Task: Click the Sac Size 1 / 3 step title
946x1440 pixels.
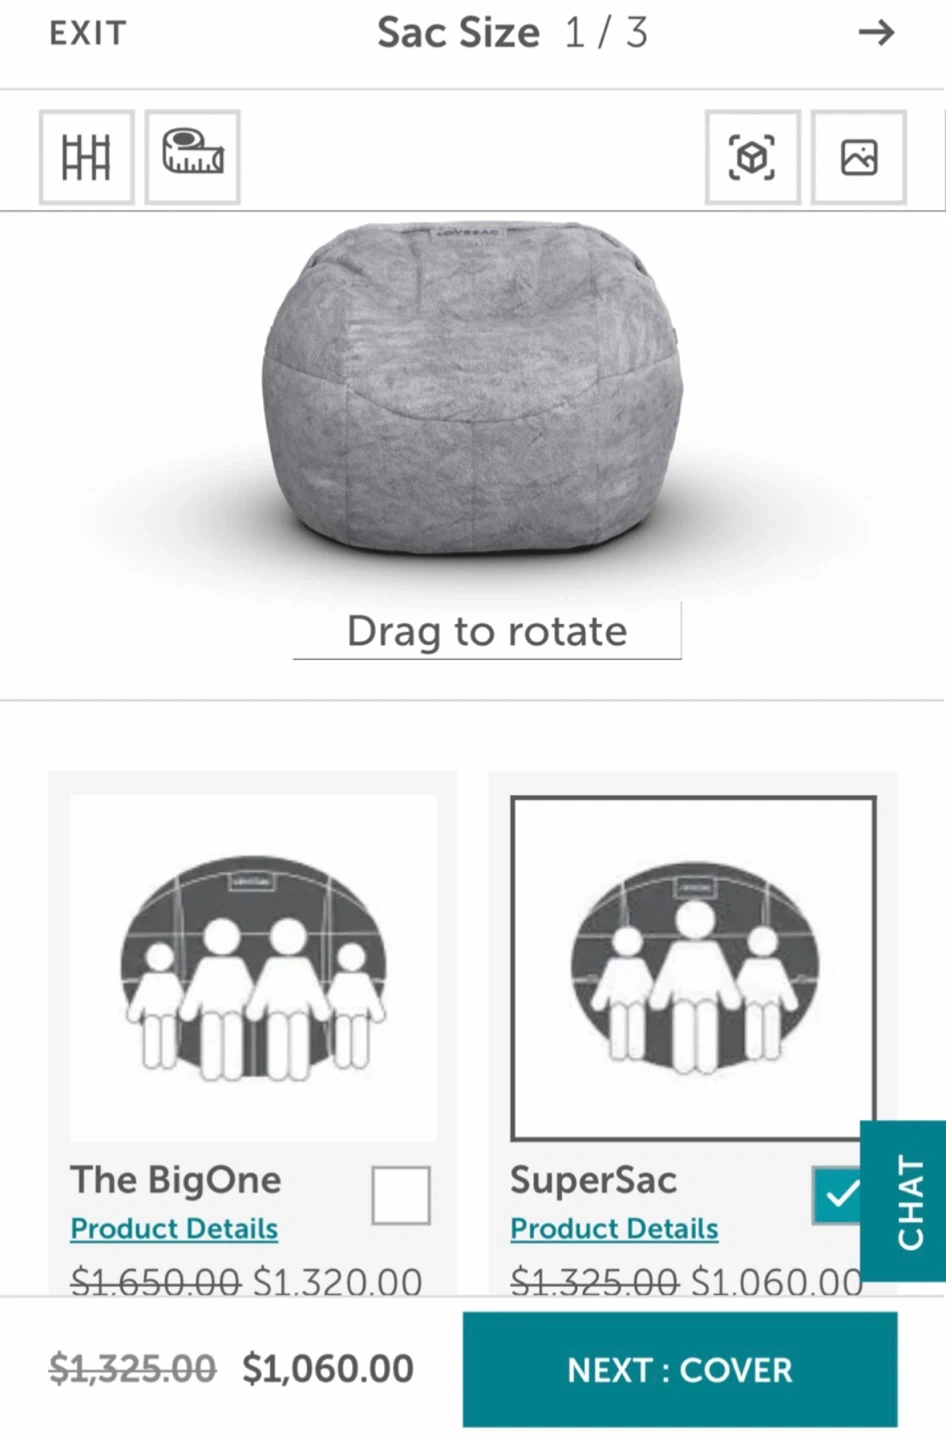Action: (x=512, y=33)
